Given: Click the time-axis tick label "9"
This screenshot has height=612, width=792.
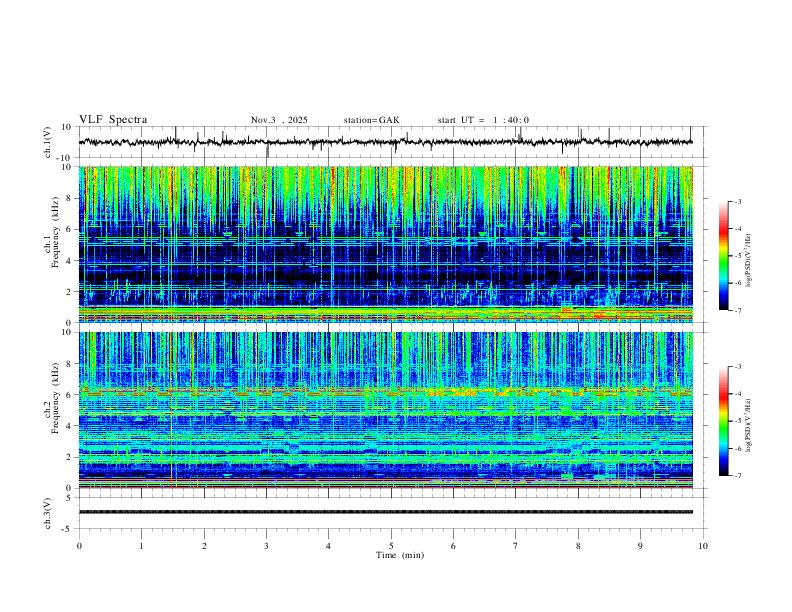Looking at the screenshot, I should [x=640, y=546].
